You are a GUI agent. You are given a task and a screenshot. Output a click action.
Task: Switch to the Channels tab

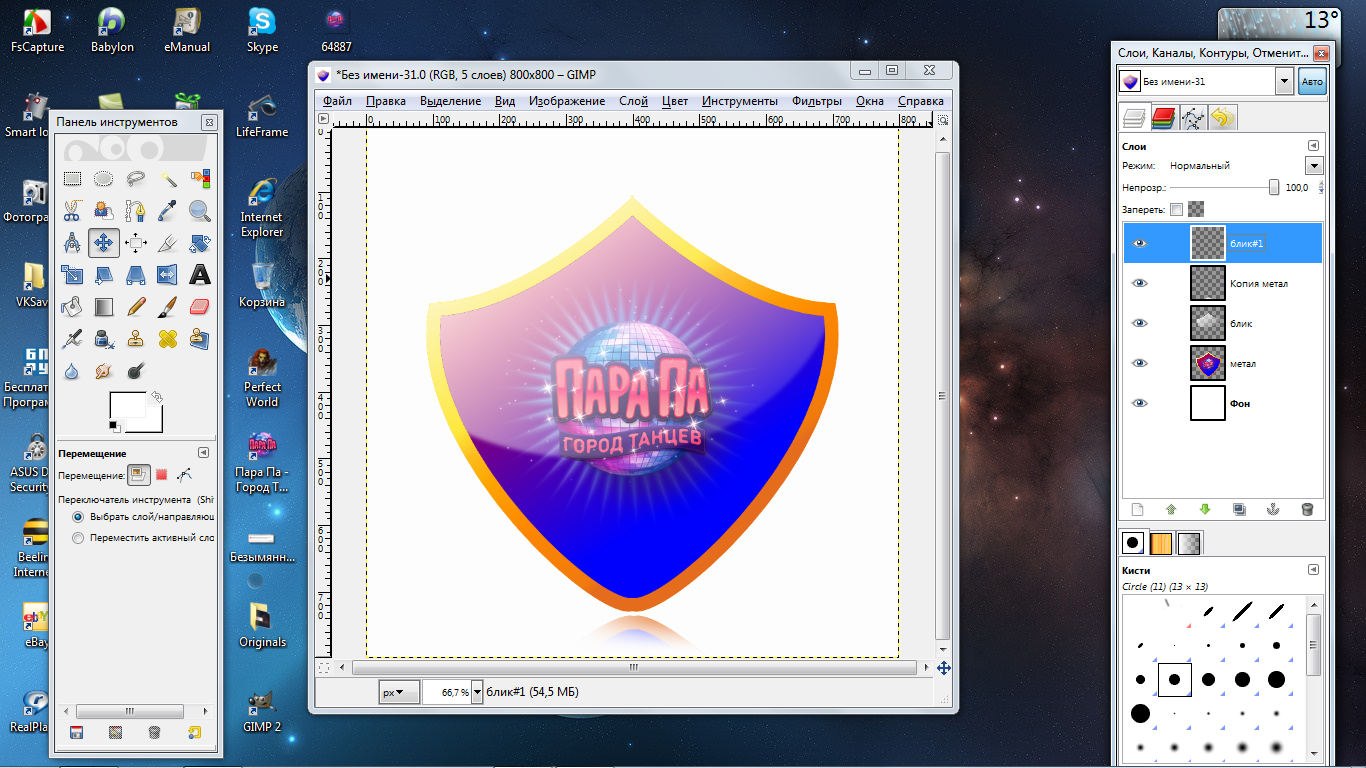coord(1162,119)
